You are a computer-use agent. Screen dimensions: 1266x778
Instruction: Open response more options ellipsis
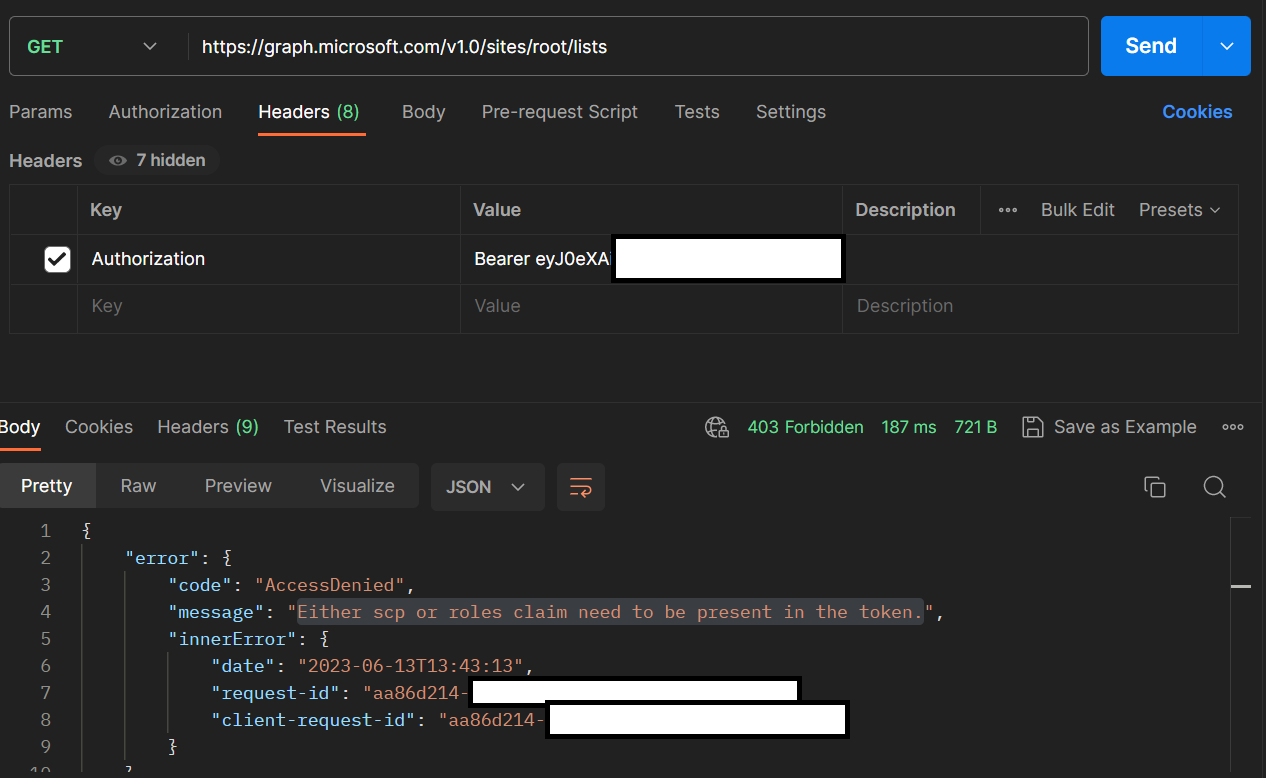coord(1233,427)
